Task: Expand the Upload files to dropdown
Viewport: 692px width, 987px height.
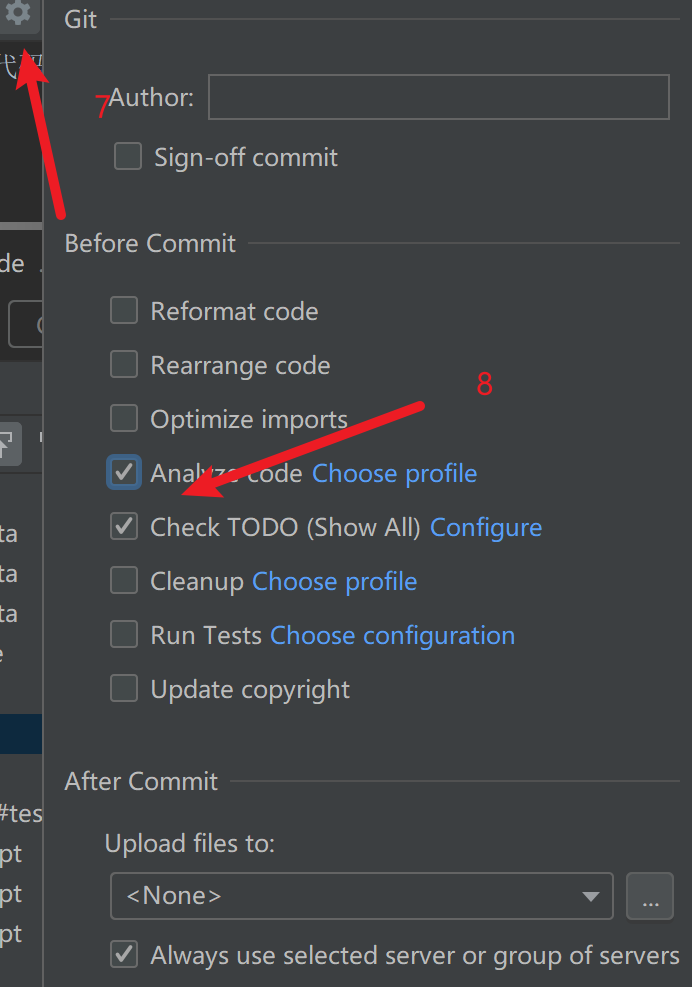Action: coord(361,896)
